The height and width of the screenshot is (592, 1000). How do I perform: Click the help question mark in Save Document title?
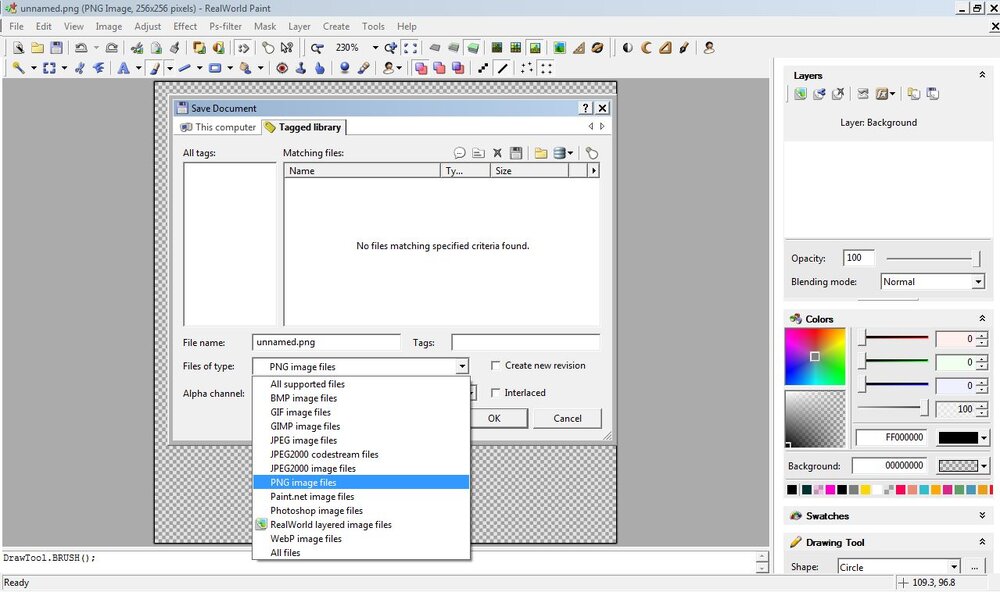[x=585, y=108]
